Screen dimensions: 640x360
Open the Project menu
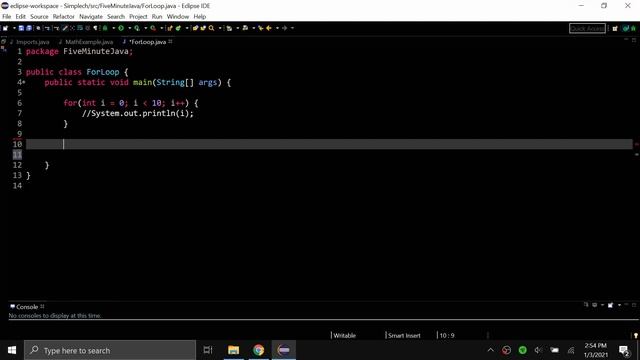(138, 17)
